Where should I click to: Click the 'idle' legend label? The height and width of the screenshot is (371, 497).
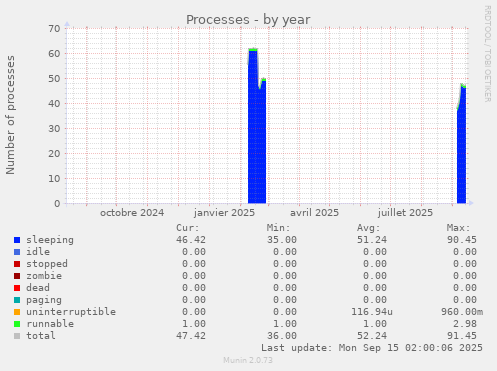coord(38,252)
